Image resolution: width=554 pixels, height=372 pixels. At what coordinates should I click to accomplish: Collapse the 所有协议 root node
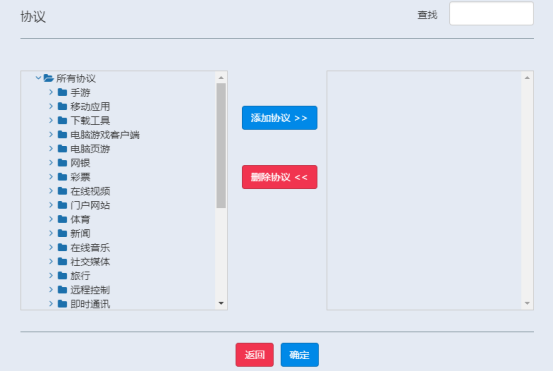[38, 78]
